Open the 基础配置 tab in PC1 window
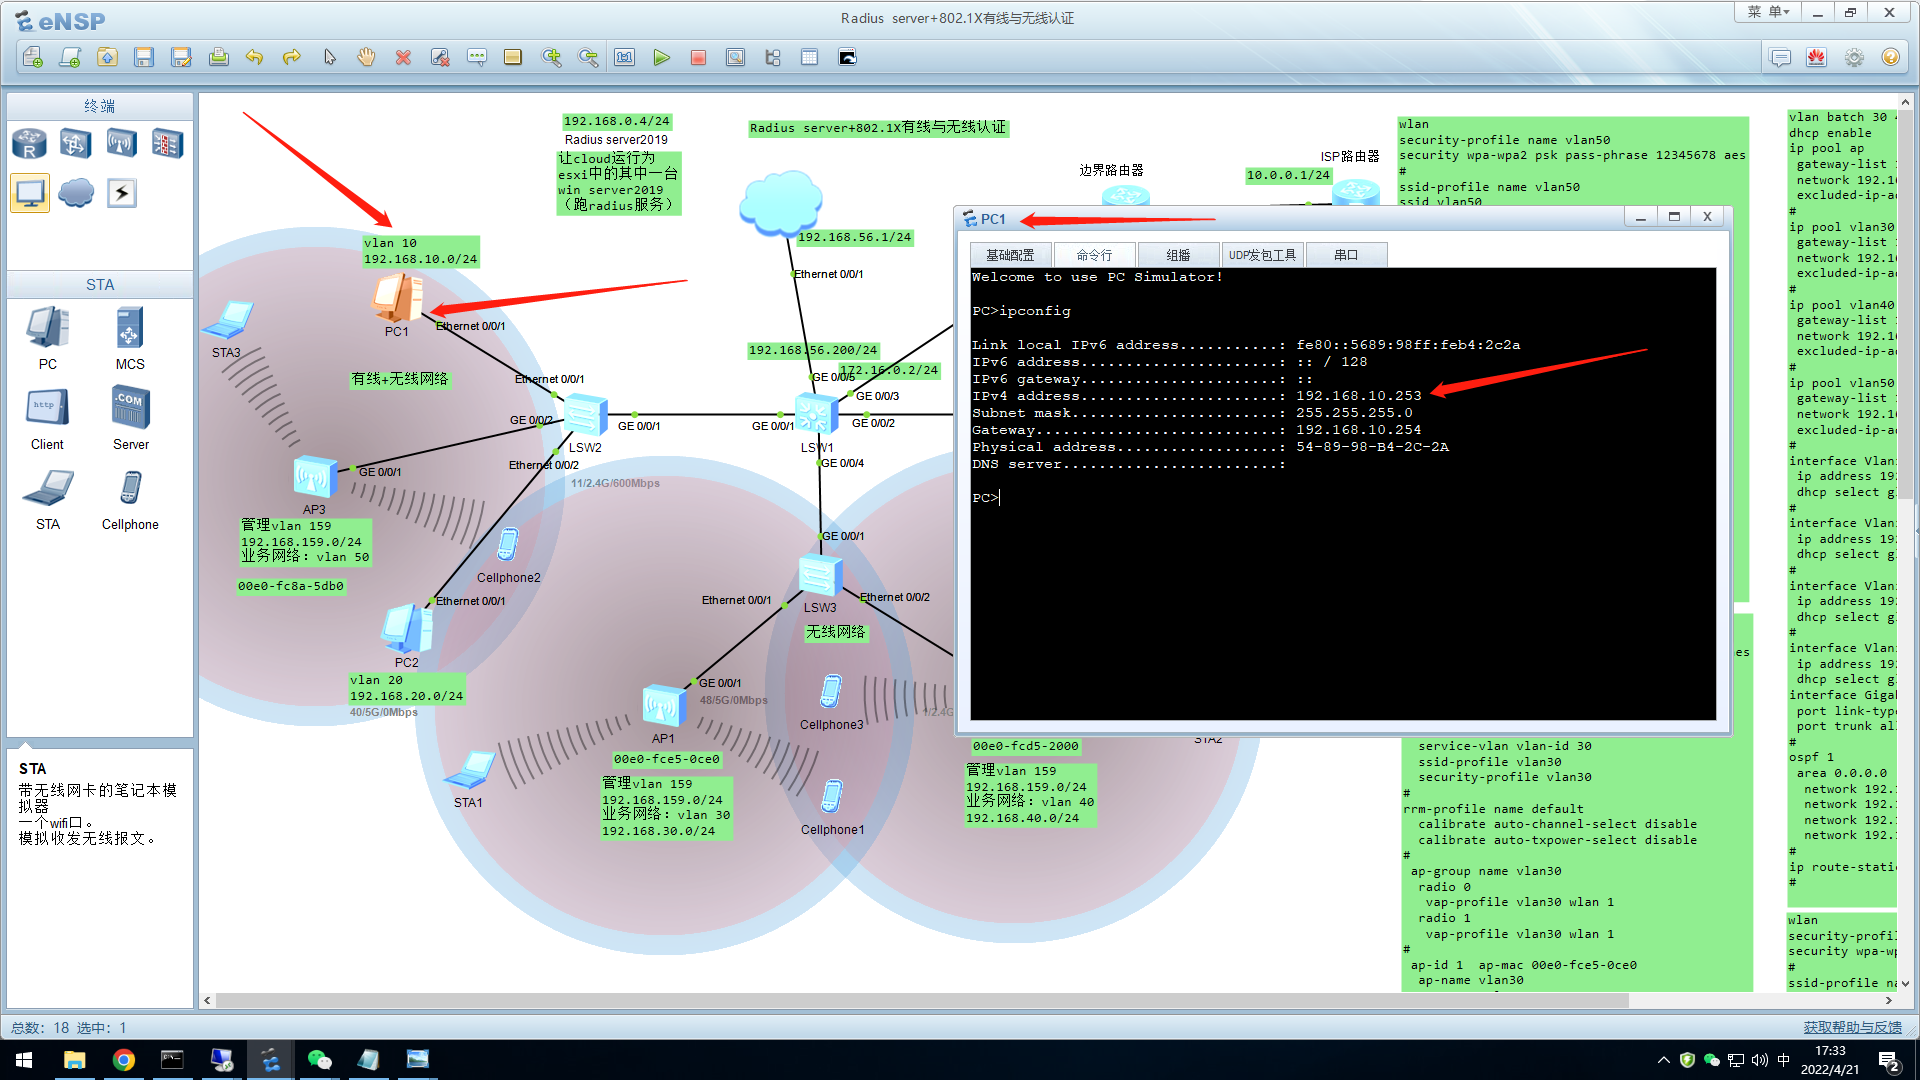This screenshot has width=1920, height=1080. 1010,255
